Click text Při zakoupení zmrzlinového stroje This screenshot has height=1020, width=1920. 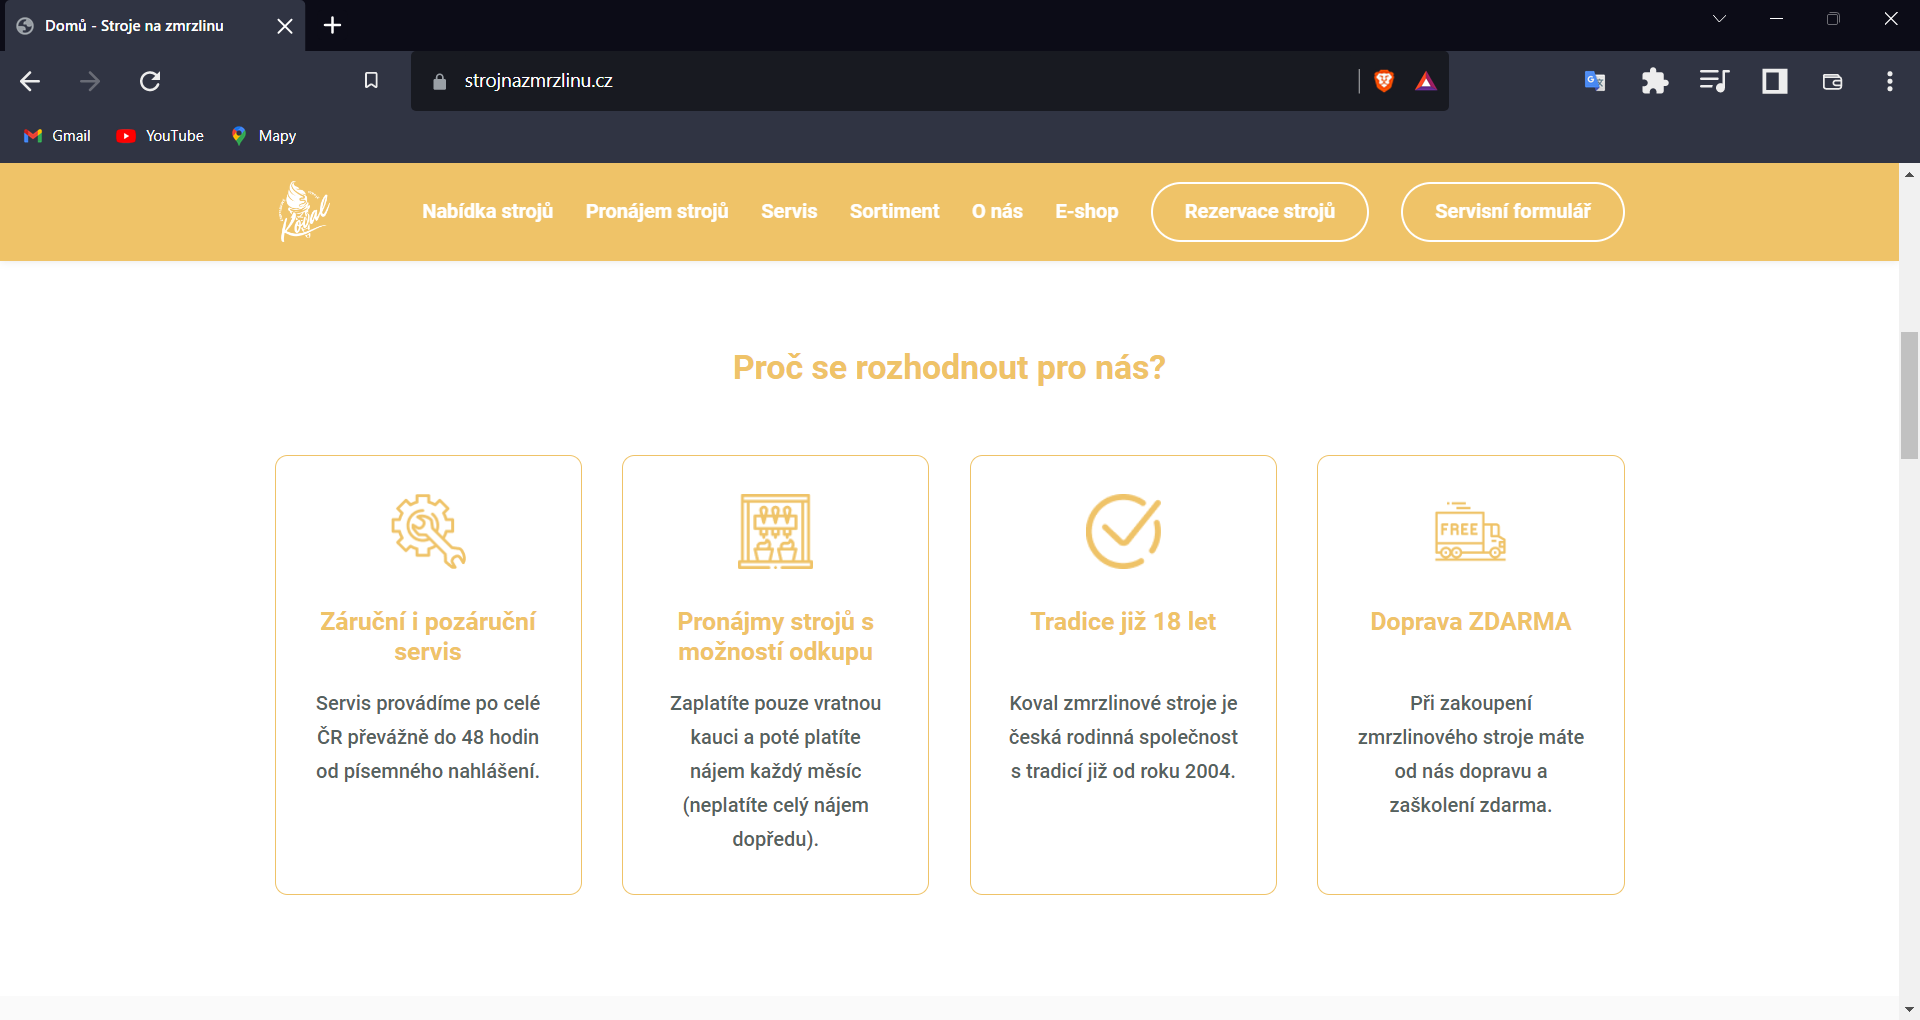point(1470,754)
